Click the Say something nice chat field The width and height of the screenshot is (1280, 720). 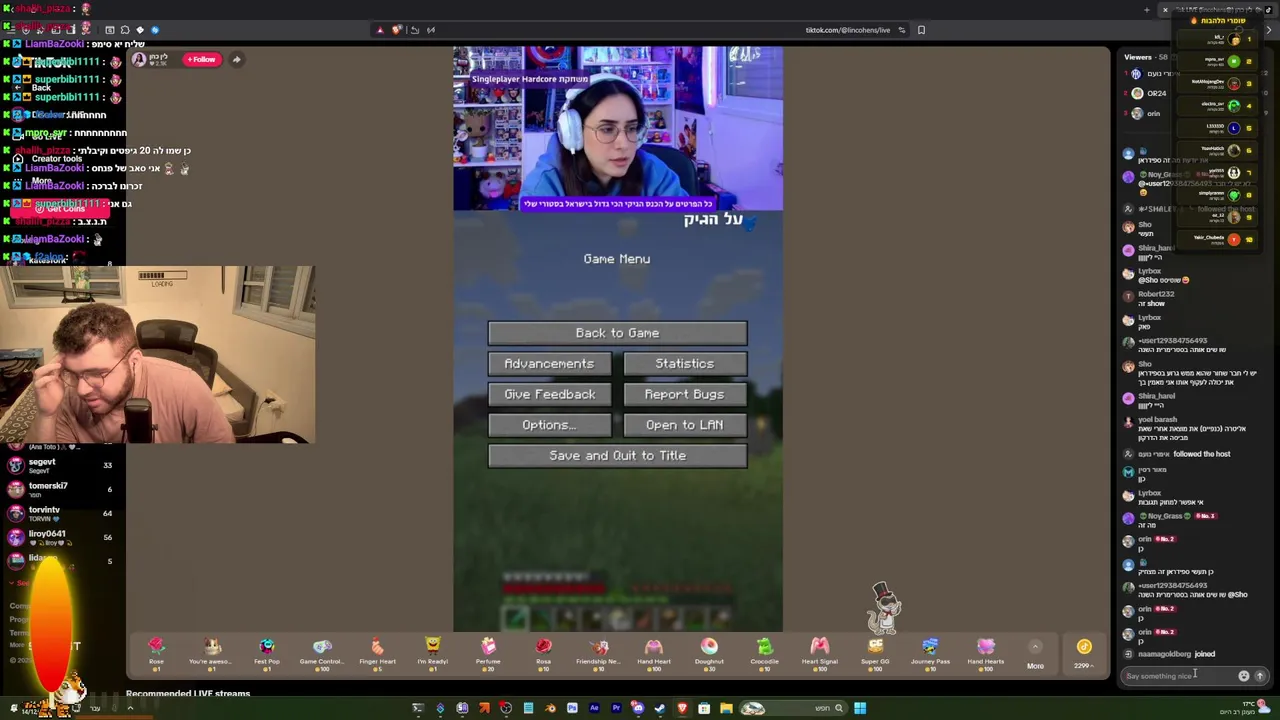1180,676
